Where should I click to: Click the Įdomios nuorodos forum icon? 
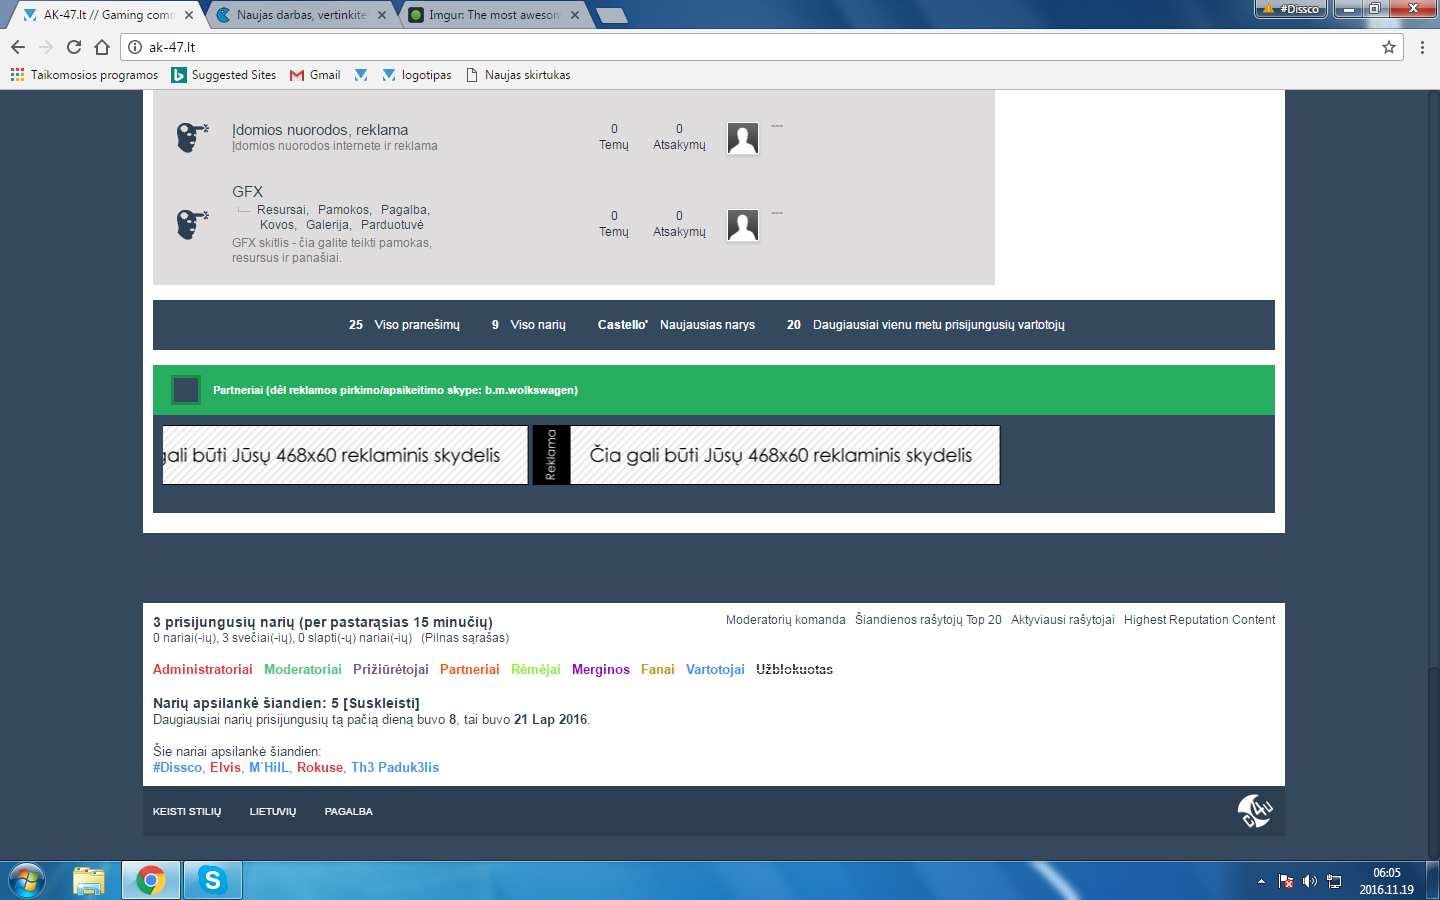click(191, 137)
